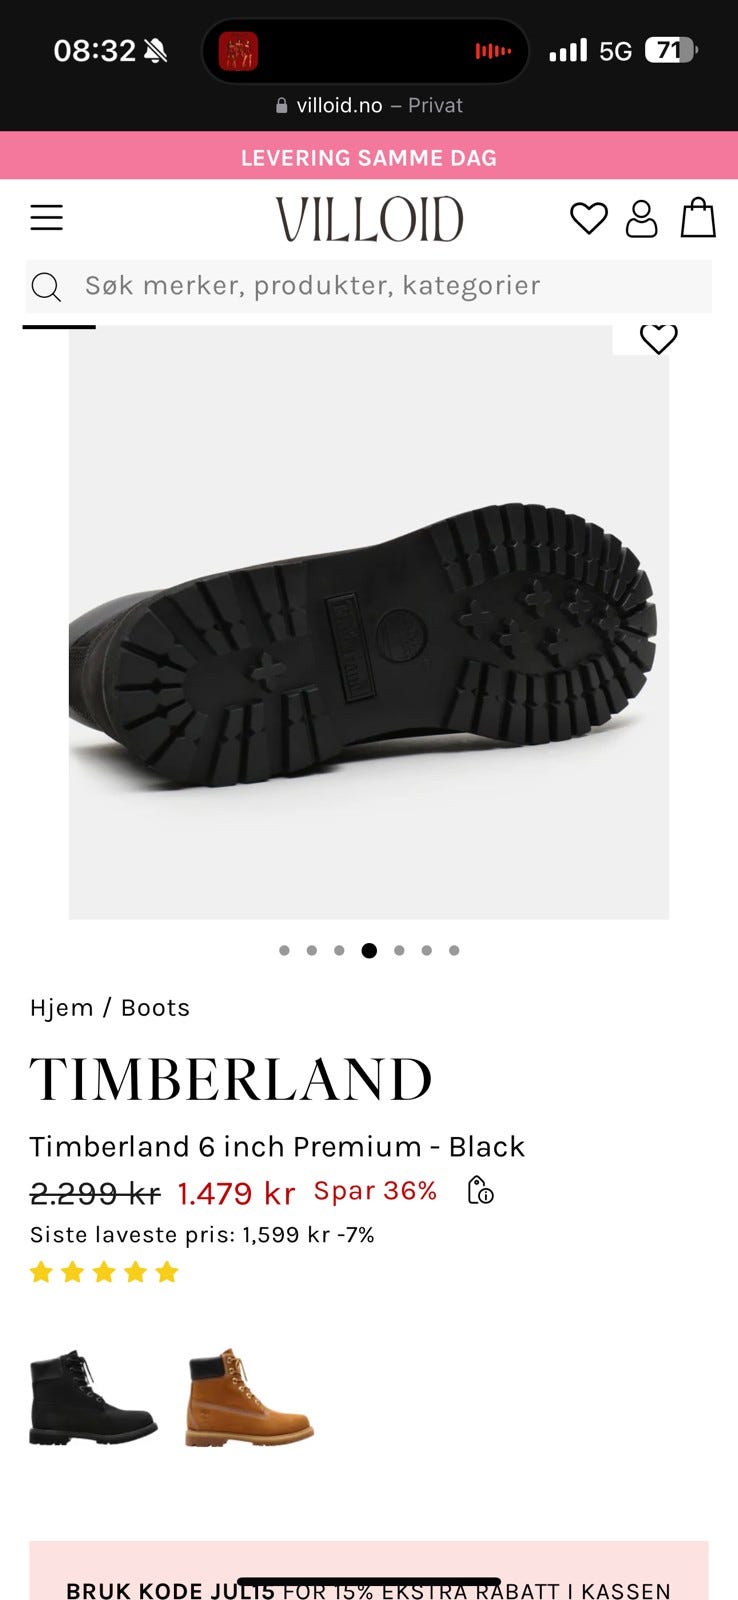
Task: Focus the search brands and products field
Action: point(368,286)
